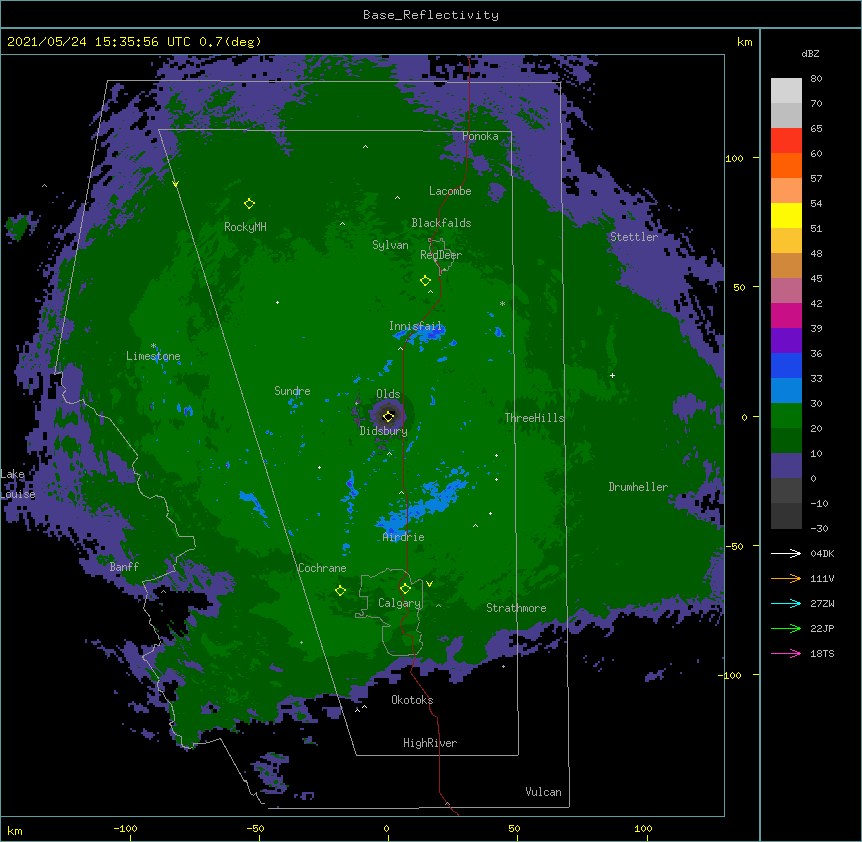Click the yellow diamond marker below Cochrane label
862x842 pixels.
pos(340,591)
